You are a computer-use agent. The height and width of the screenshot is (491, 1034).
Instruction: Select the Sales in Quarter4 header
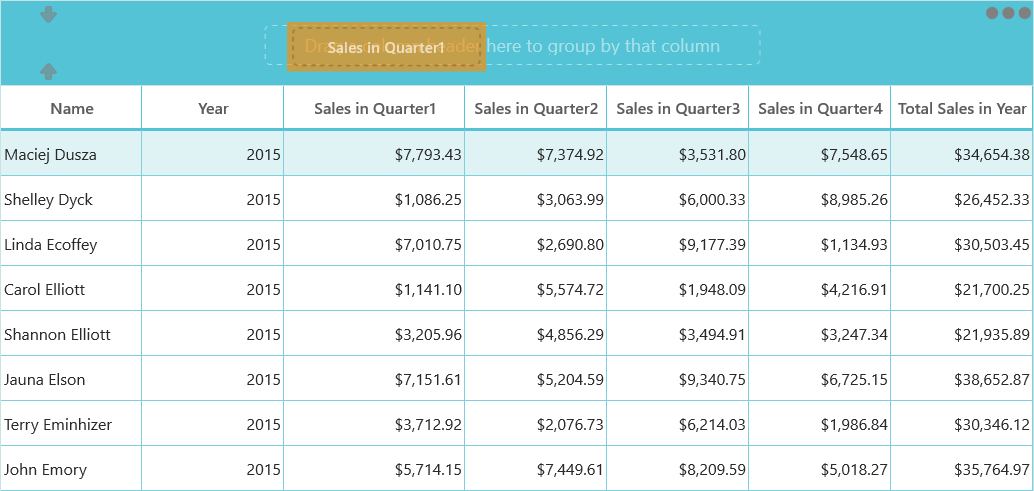[x=820, y=108]
